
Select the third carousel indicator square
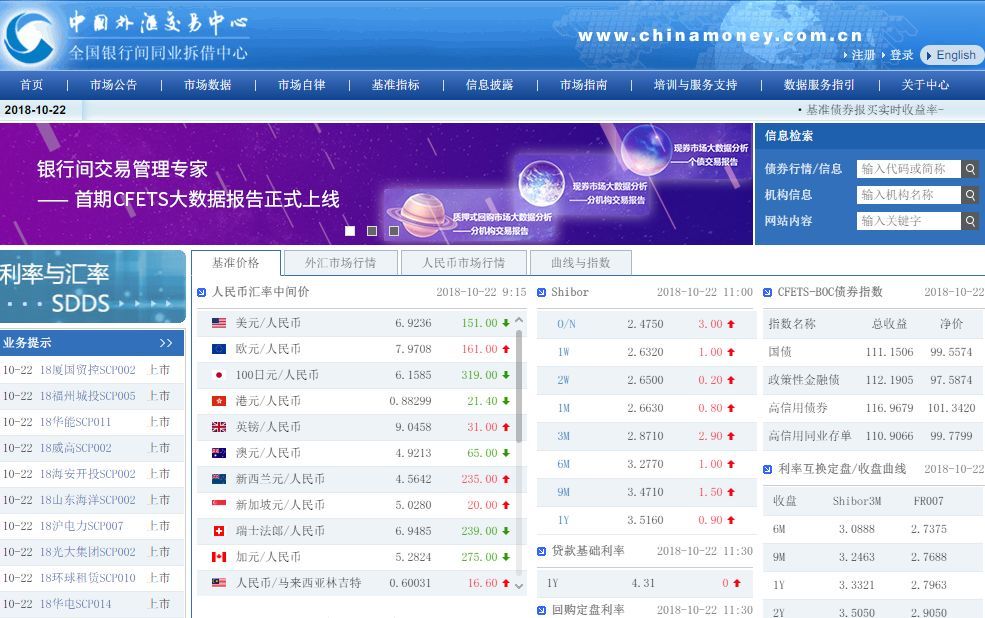[393, 230]
